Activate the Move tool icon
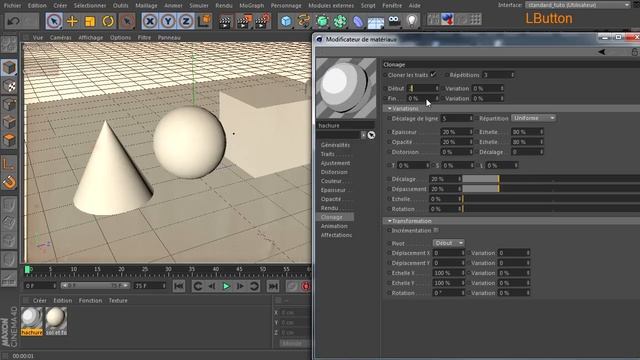 point(72,21)
